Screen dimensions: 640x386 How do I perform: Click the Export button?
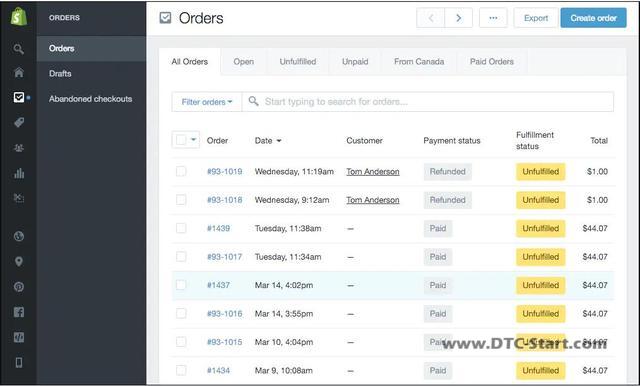(536, 18)
